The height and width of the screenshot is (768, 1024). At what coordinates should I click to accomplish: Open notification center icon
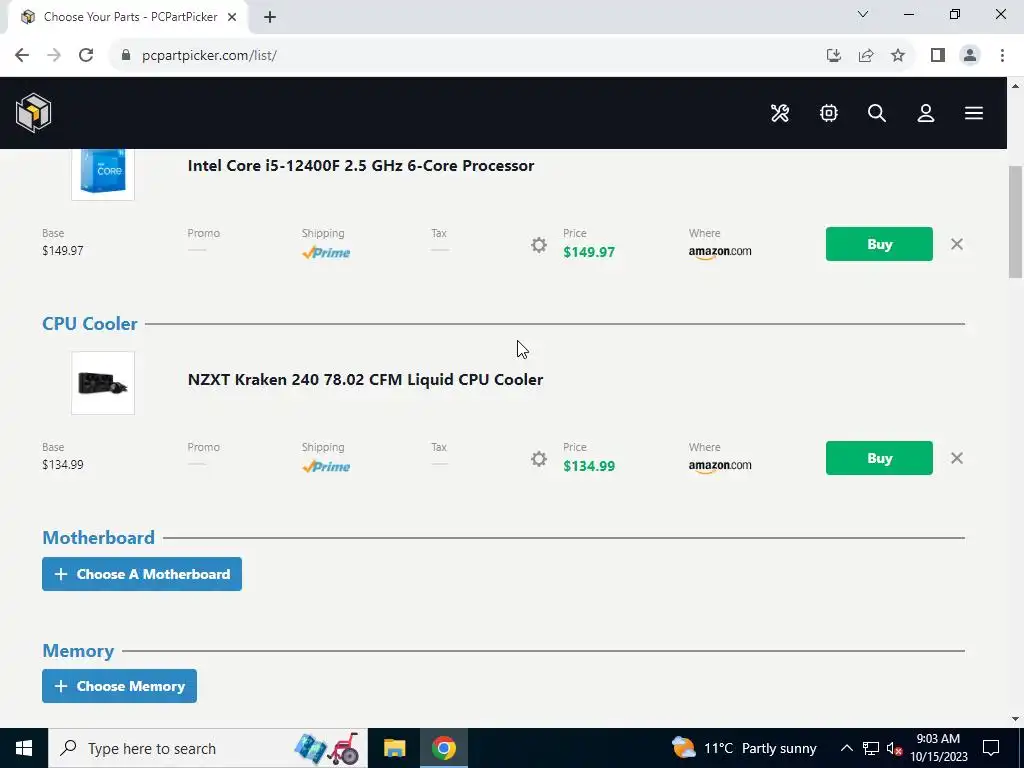pyautogui.click(x=991, y=748)
